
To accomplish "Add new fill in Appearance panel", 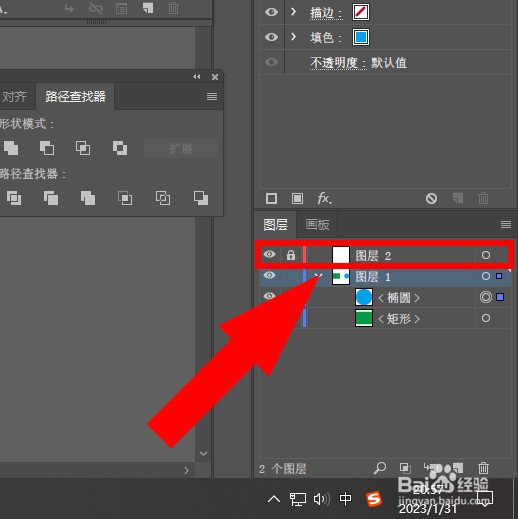I will (297, 199).
